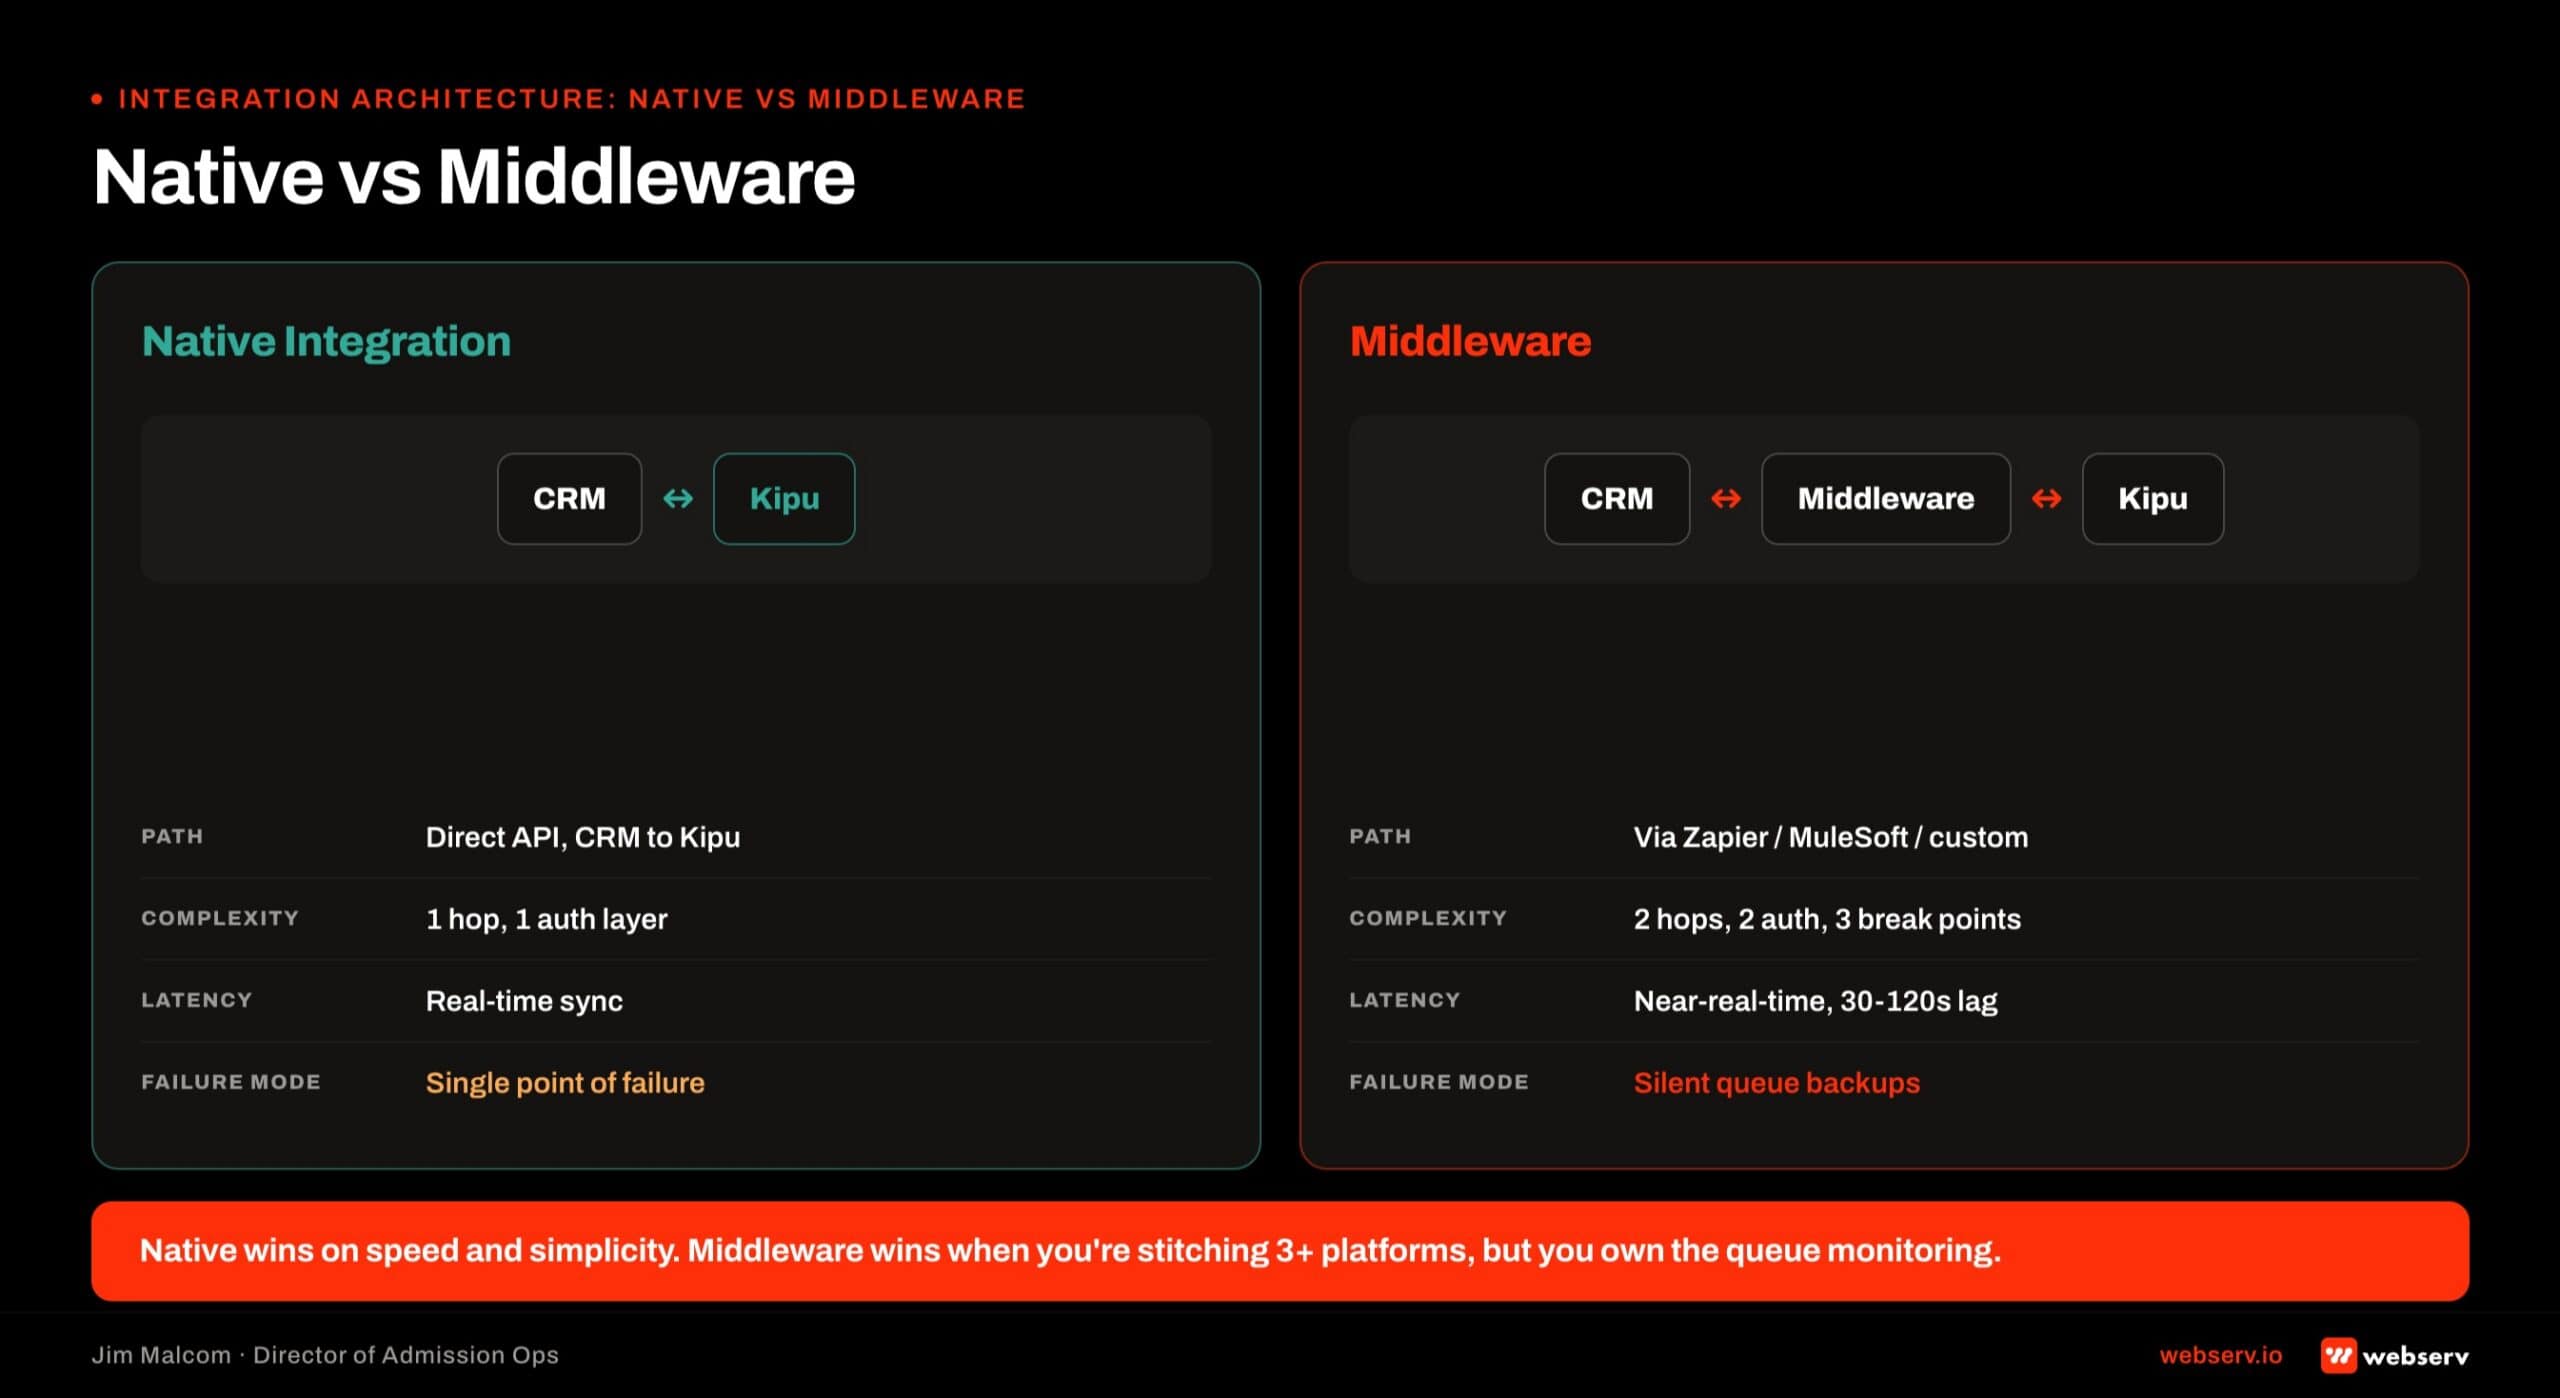Click the 'Native Integration' card heading
The image size is (2560, 1398).
tap(326, 342)
